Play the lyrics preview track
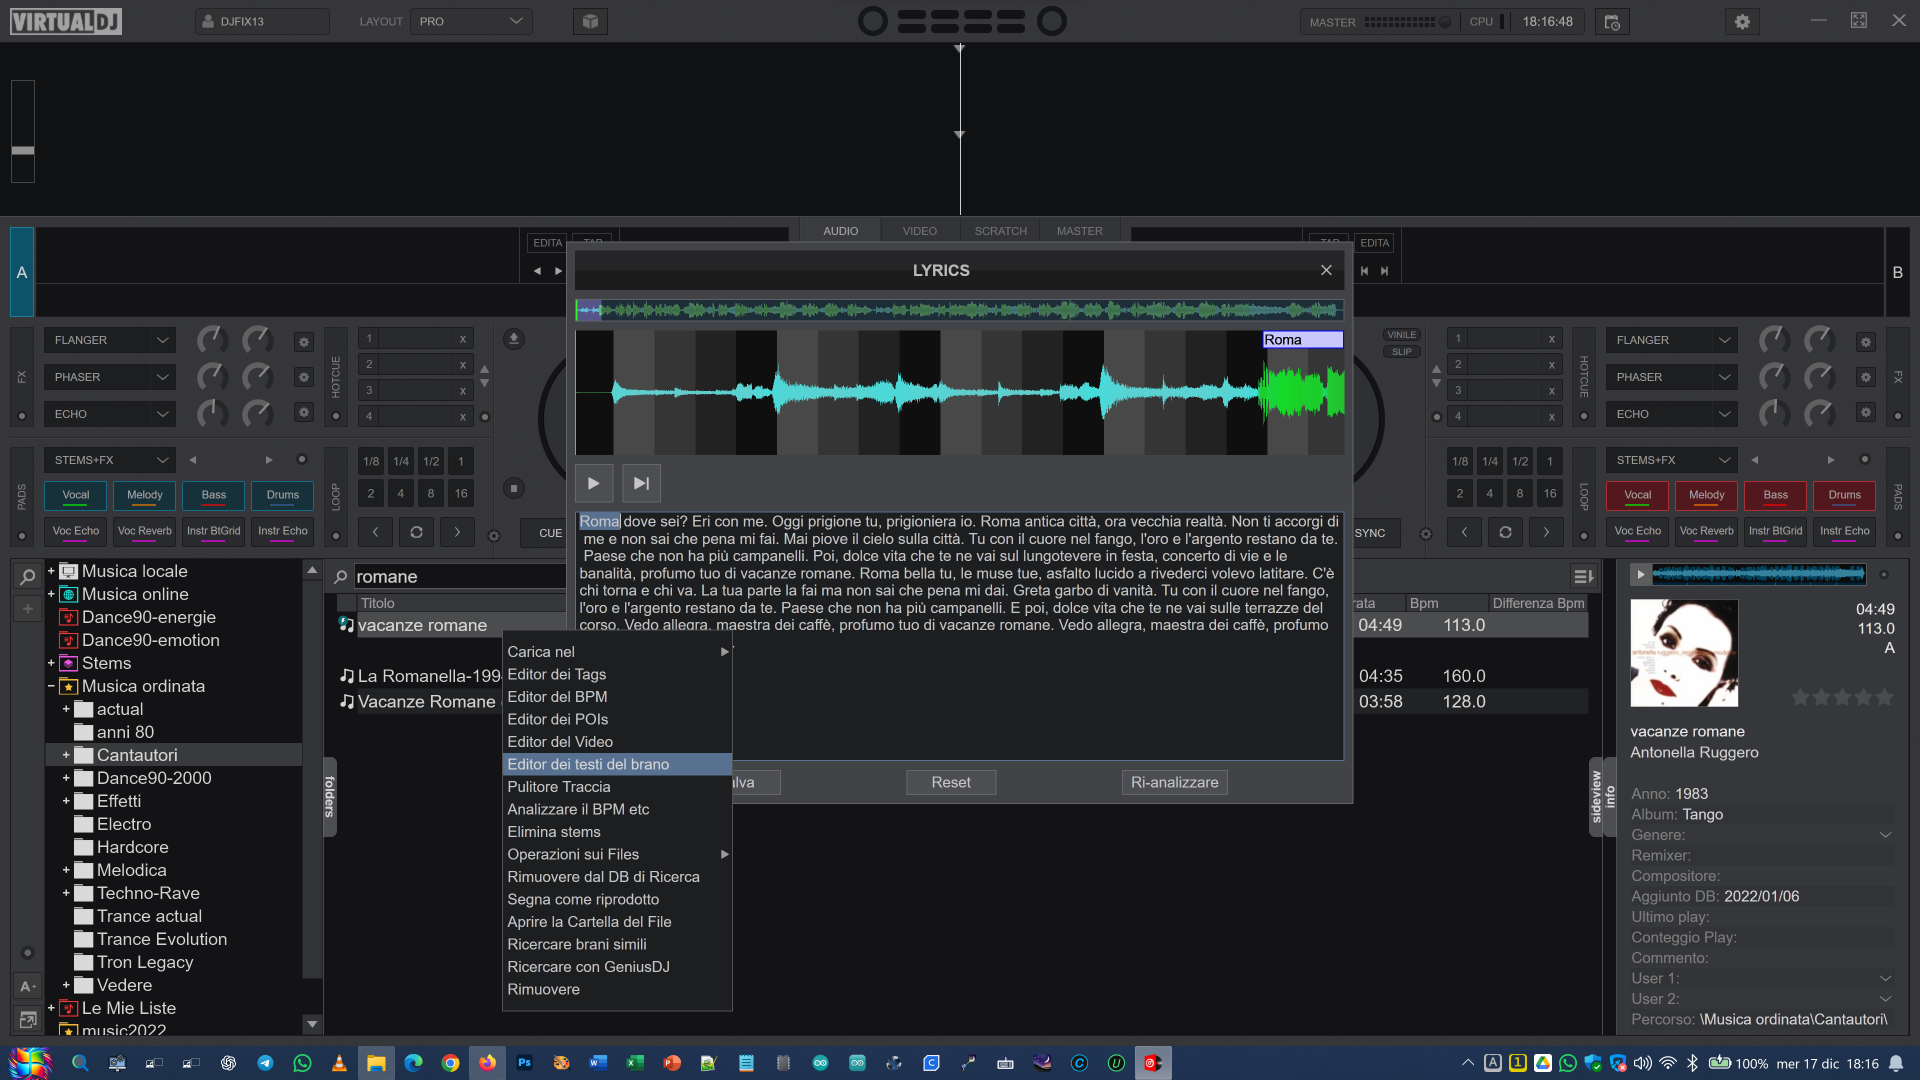Viewport: 1920px width, 1080px height. point(593,484)
